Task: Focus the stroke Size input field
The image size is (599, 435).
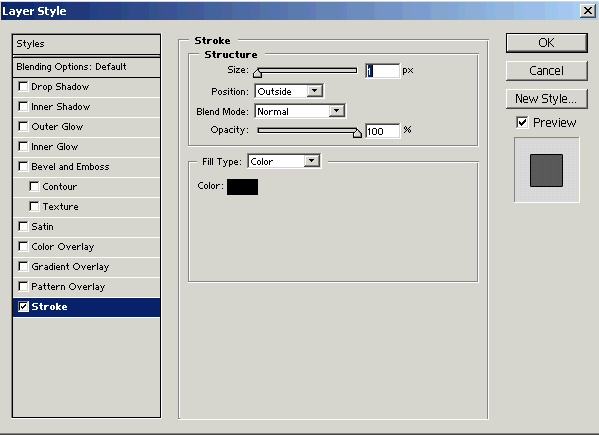Action: coord(382,71)
